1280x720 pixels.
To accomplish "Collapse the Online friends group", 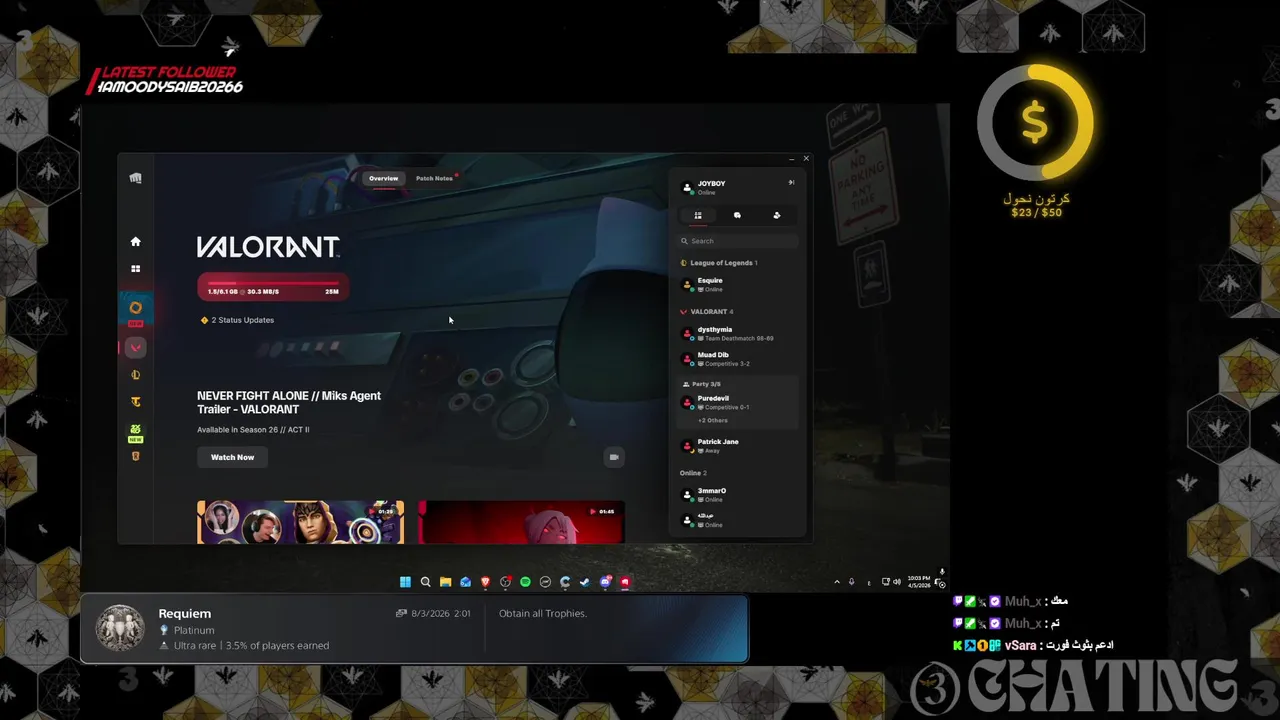I will click(693, 473).
